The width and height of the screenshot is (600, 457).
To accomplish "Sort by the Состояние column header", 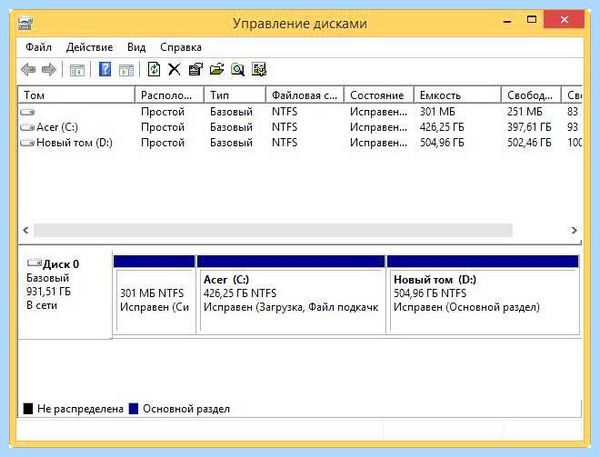I will pyautogui.click(x=378, y=95).
